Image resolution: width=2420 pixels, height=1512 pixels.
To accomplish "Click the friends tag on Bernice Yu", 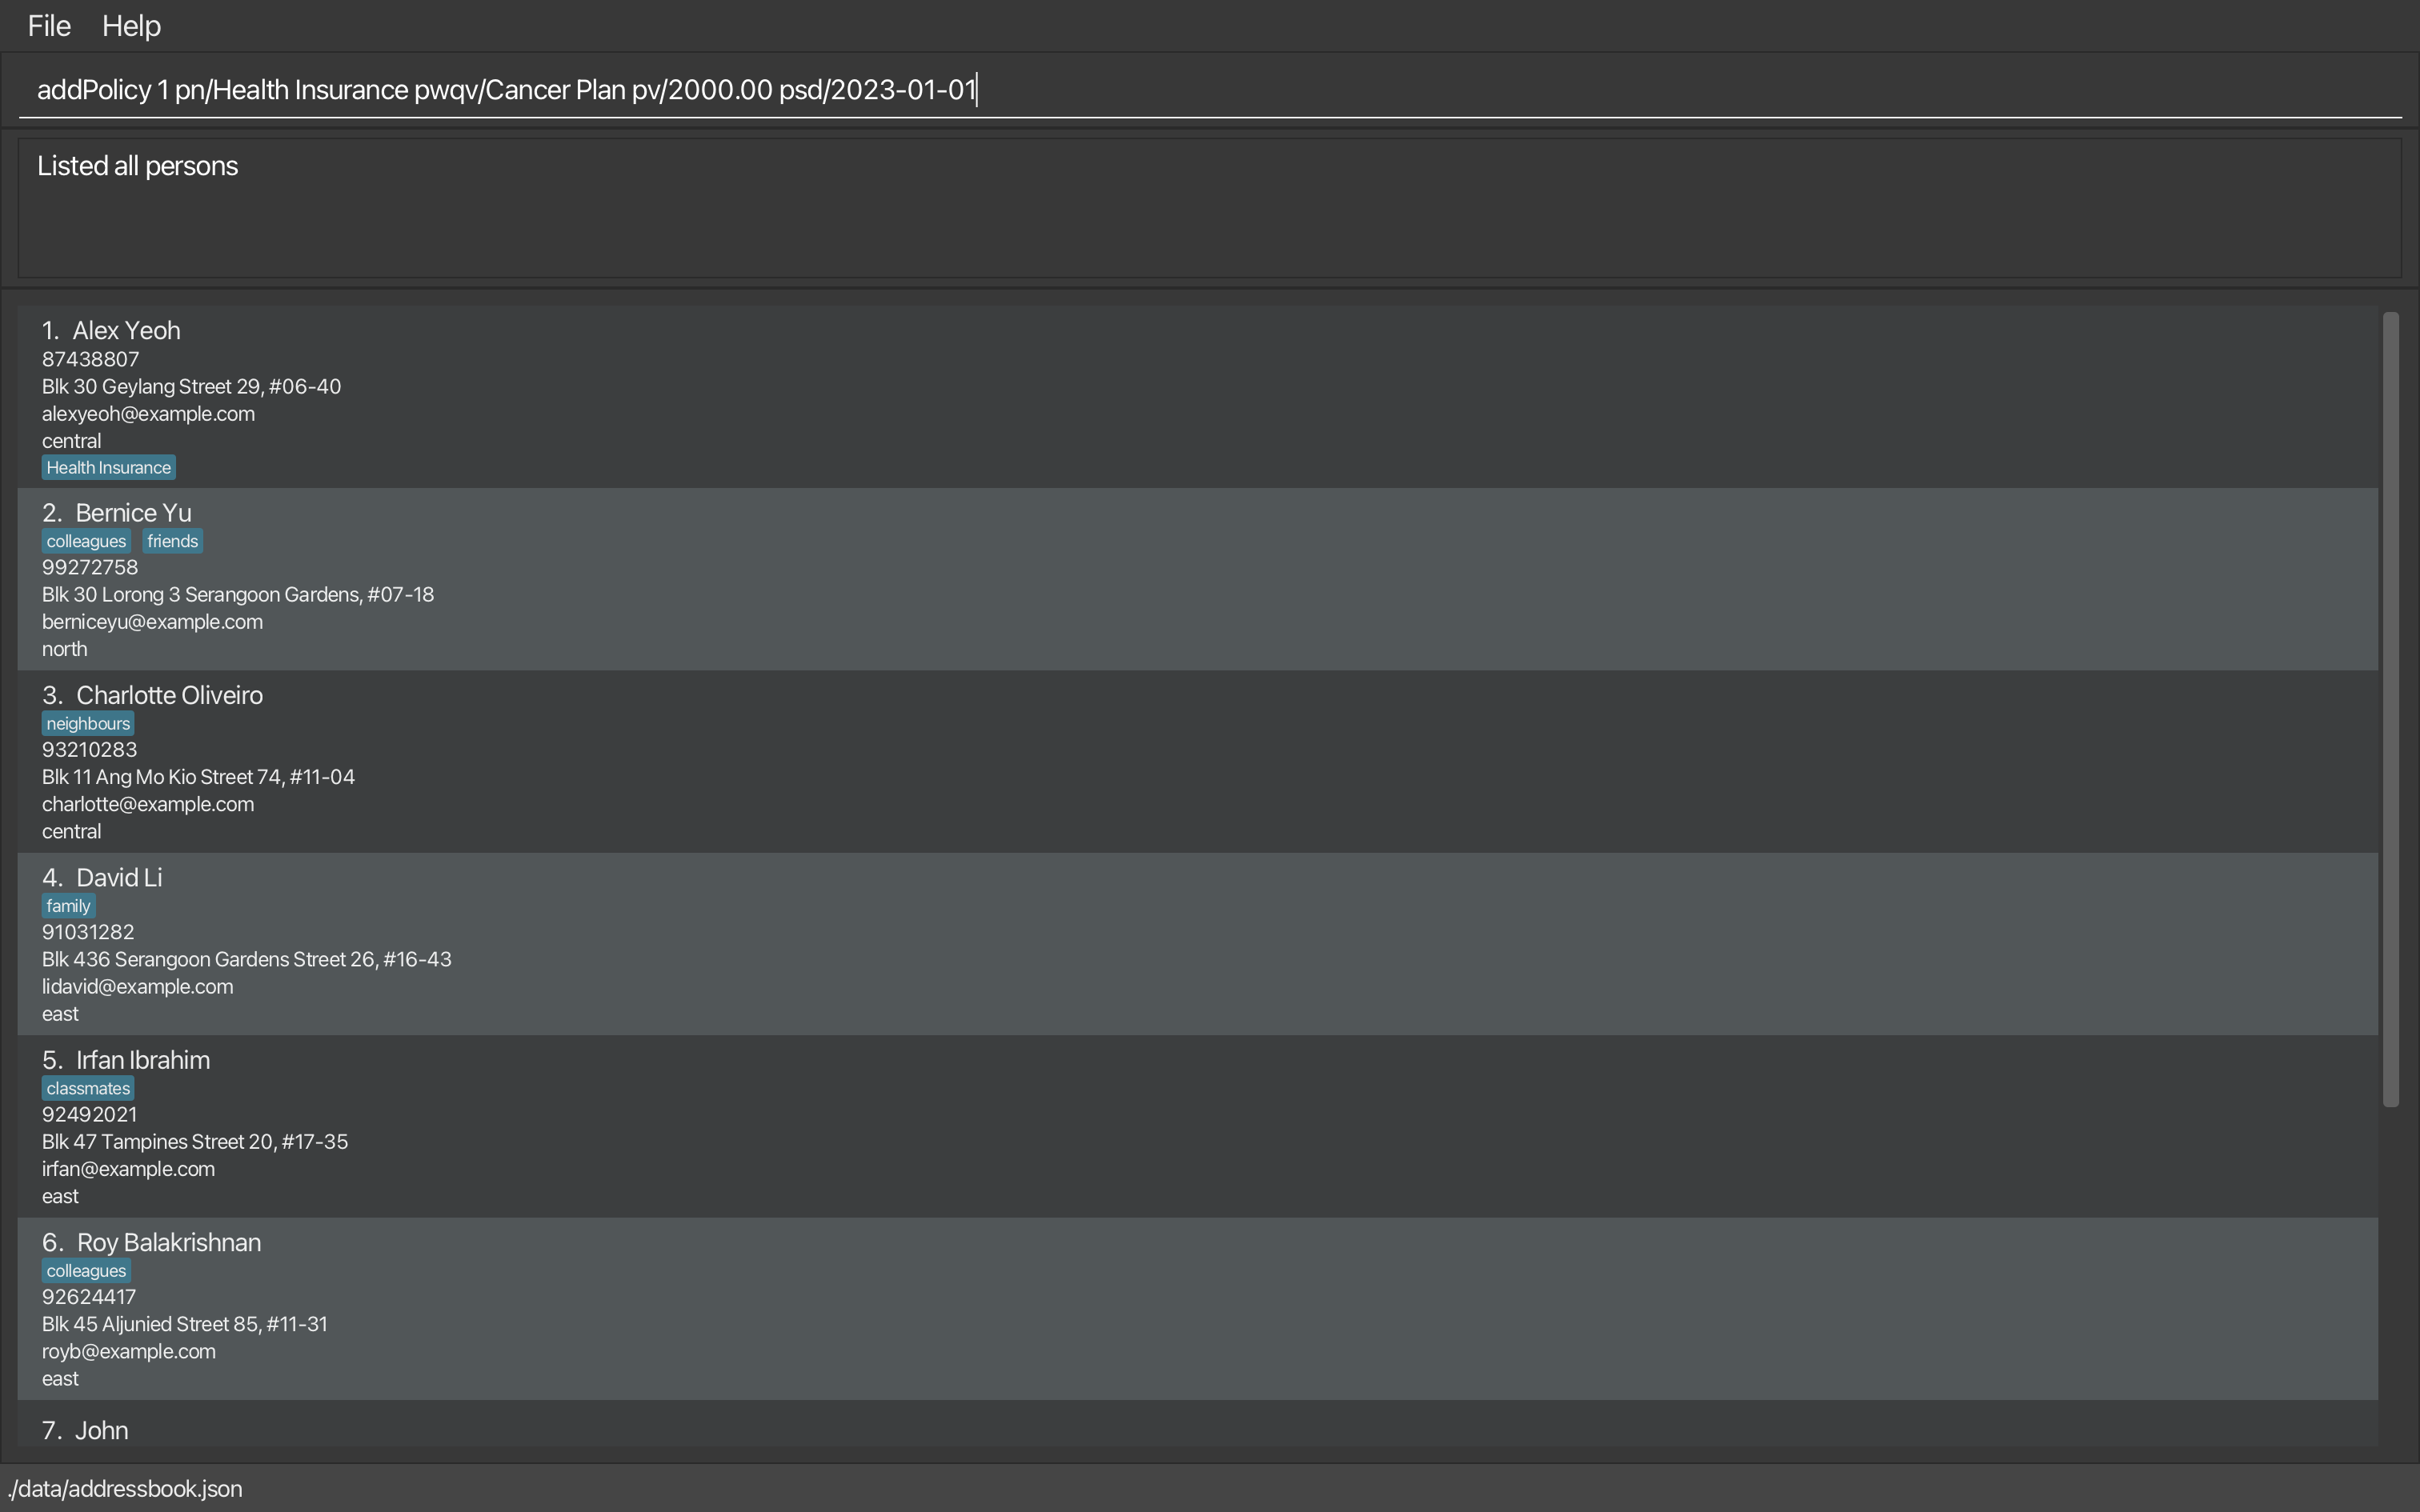I will tap(173, 540).
